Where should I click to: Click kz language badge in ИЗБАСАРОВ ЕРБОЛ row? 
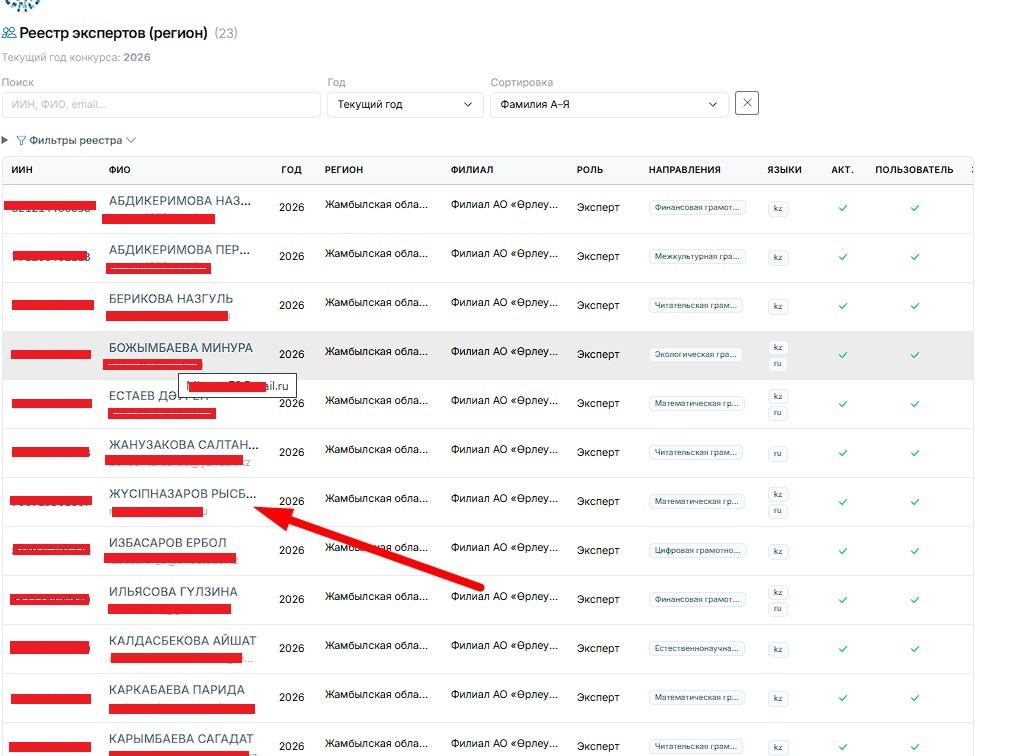point(777,551)
